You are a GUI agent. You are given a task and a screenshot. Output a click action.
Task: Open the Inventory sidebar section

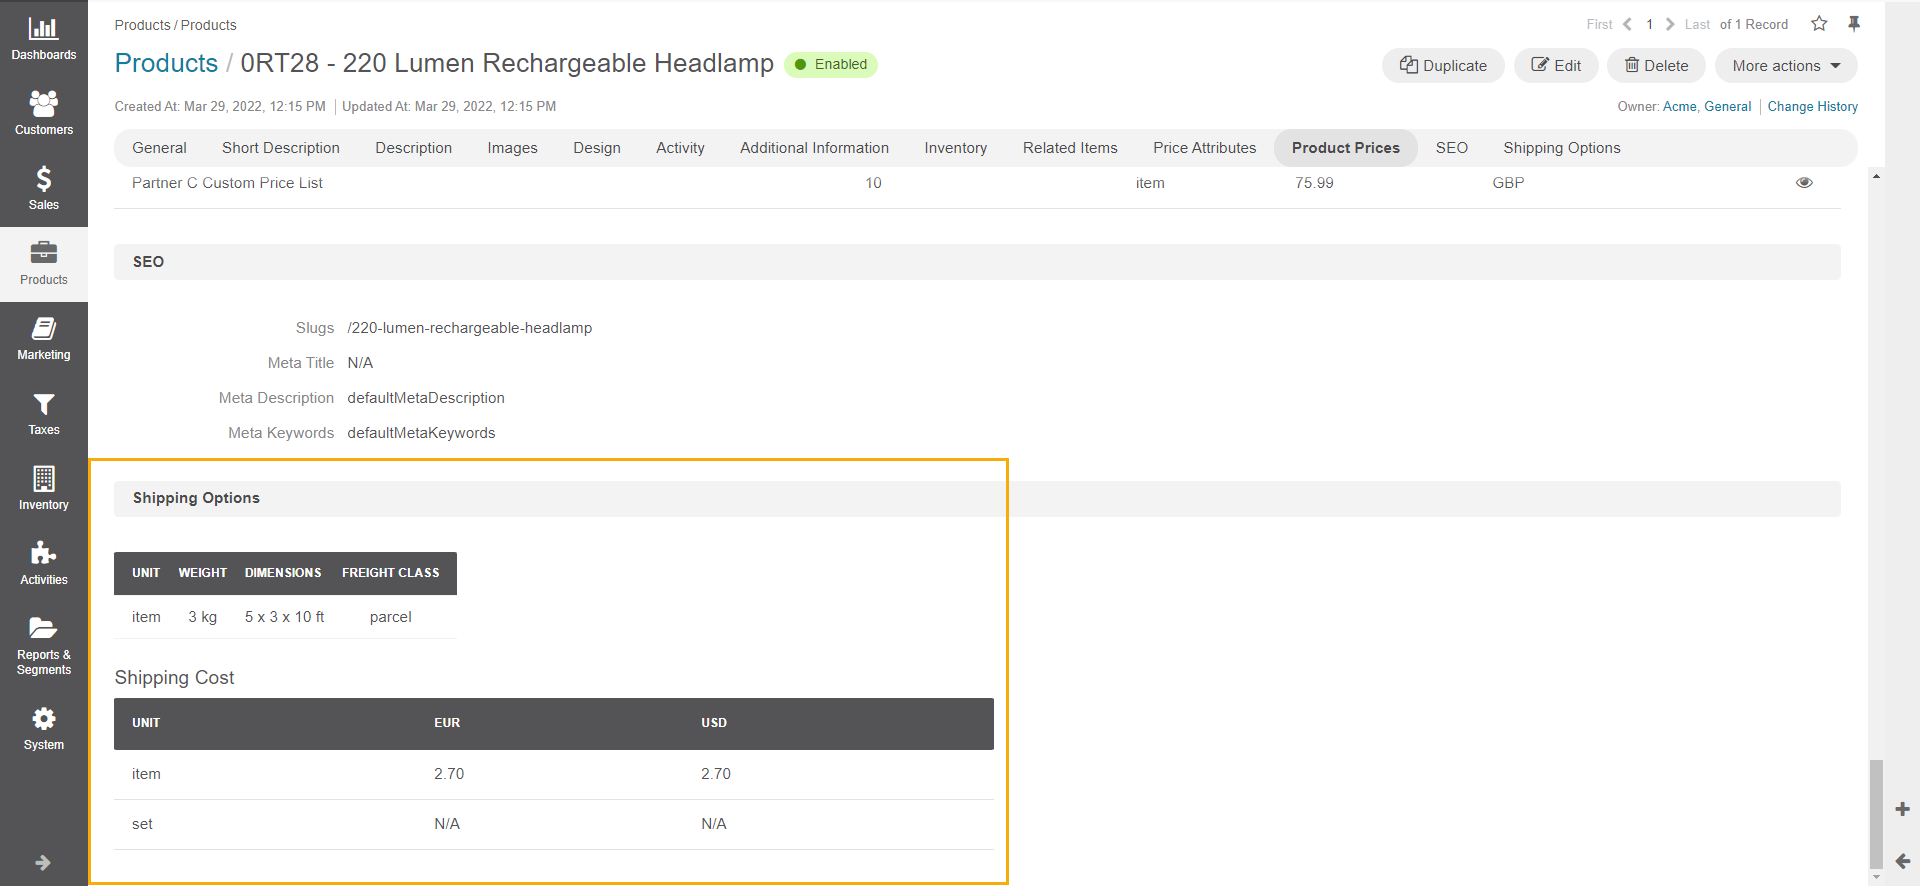44,489
